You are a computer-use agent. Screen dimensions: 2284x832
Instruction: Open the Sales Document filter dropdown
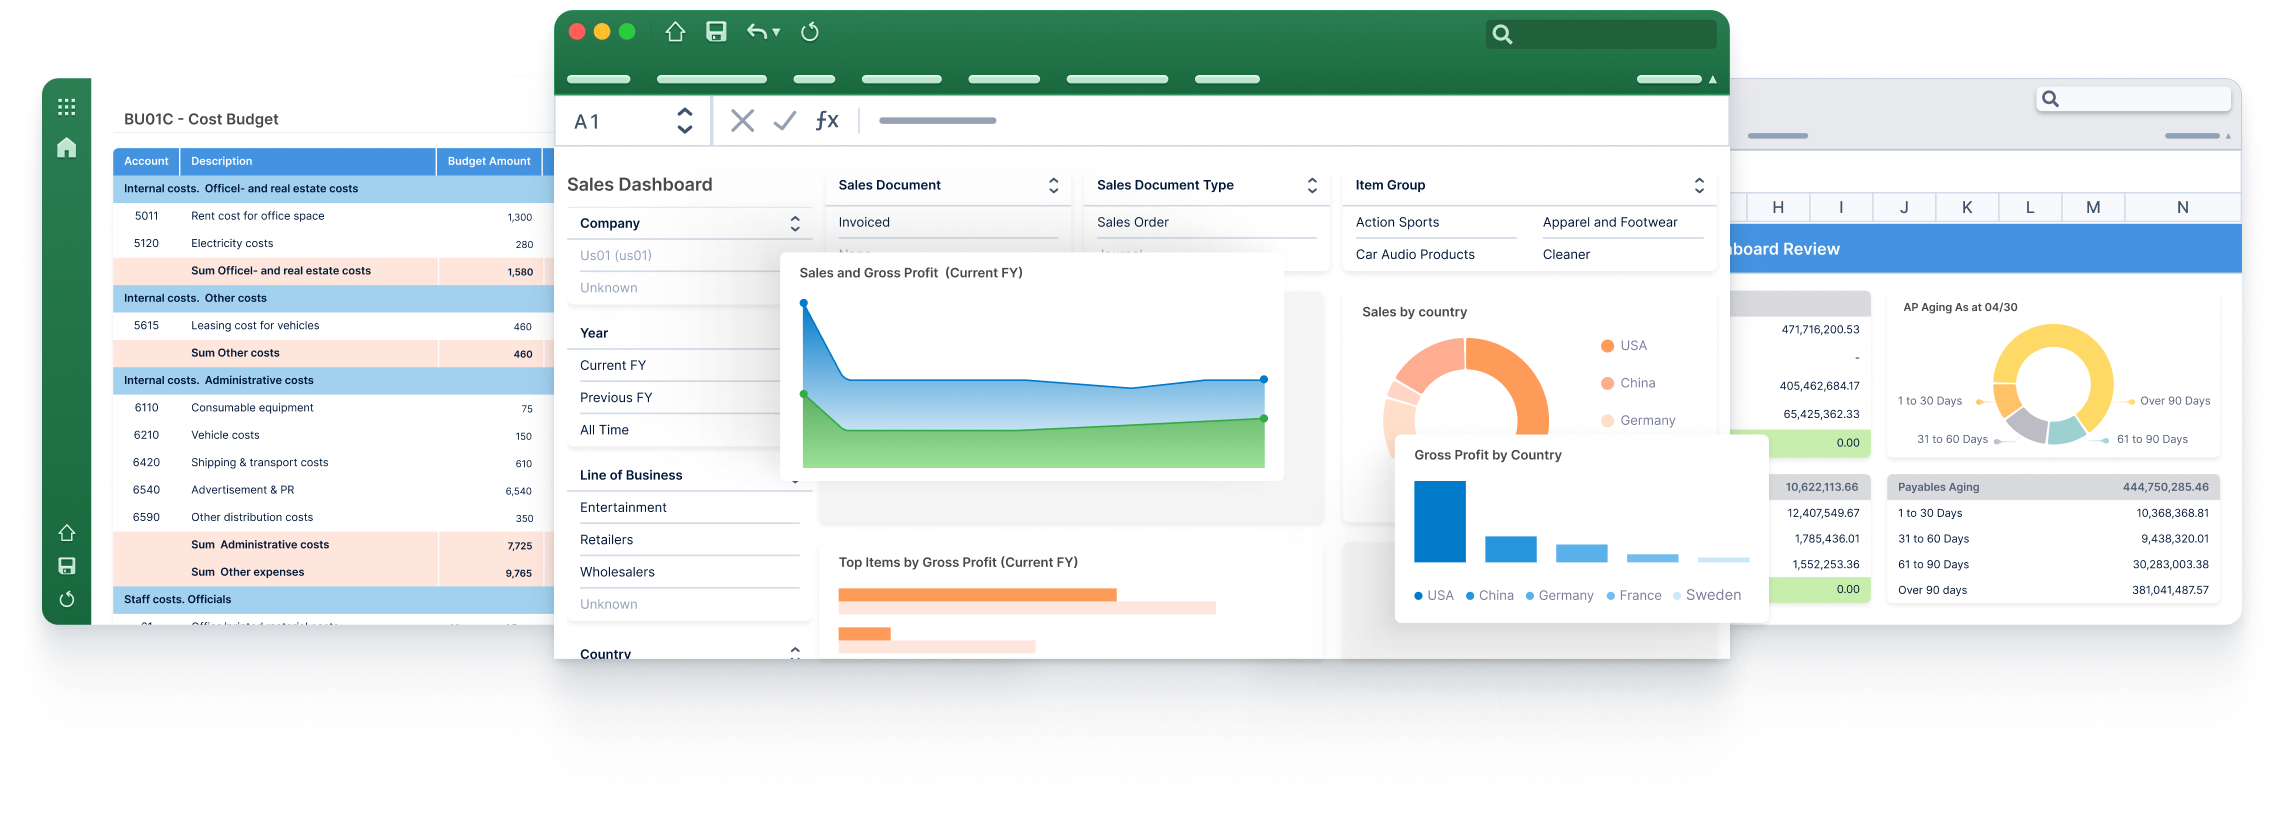click(1053, 185)
